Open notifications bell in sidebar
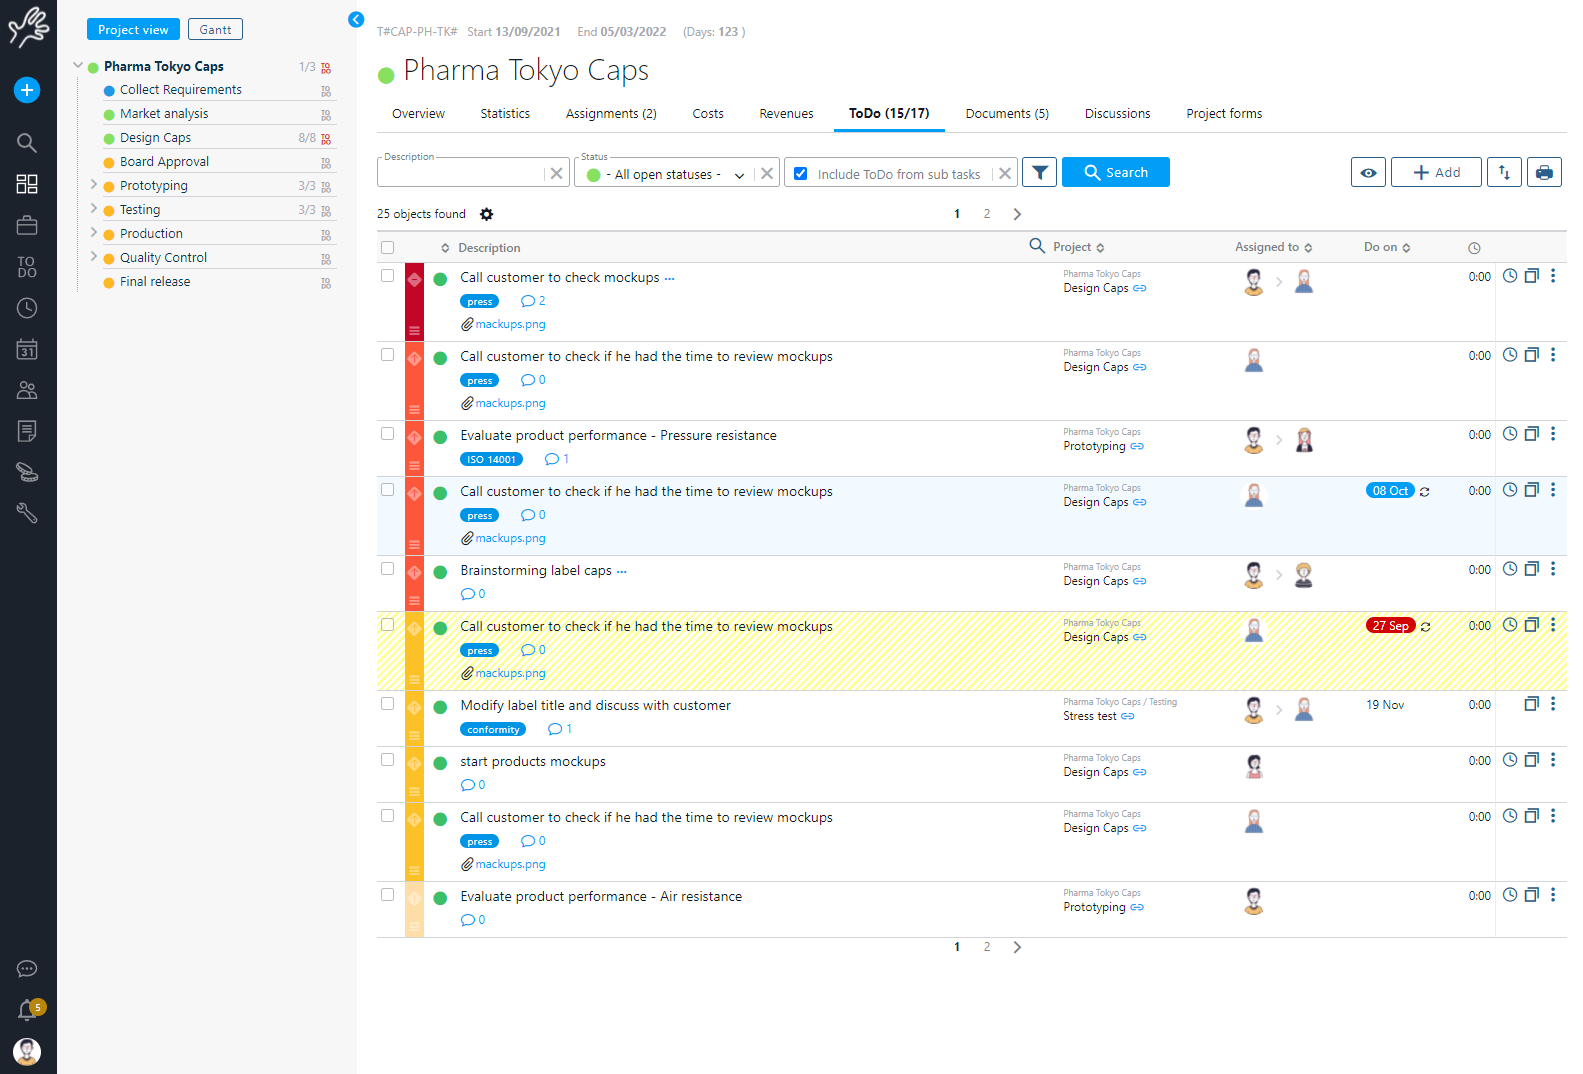Viewport: 1583px width, 1074px height. 27,1011
